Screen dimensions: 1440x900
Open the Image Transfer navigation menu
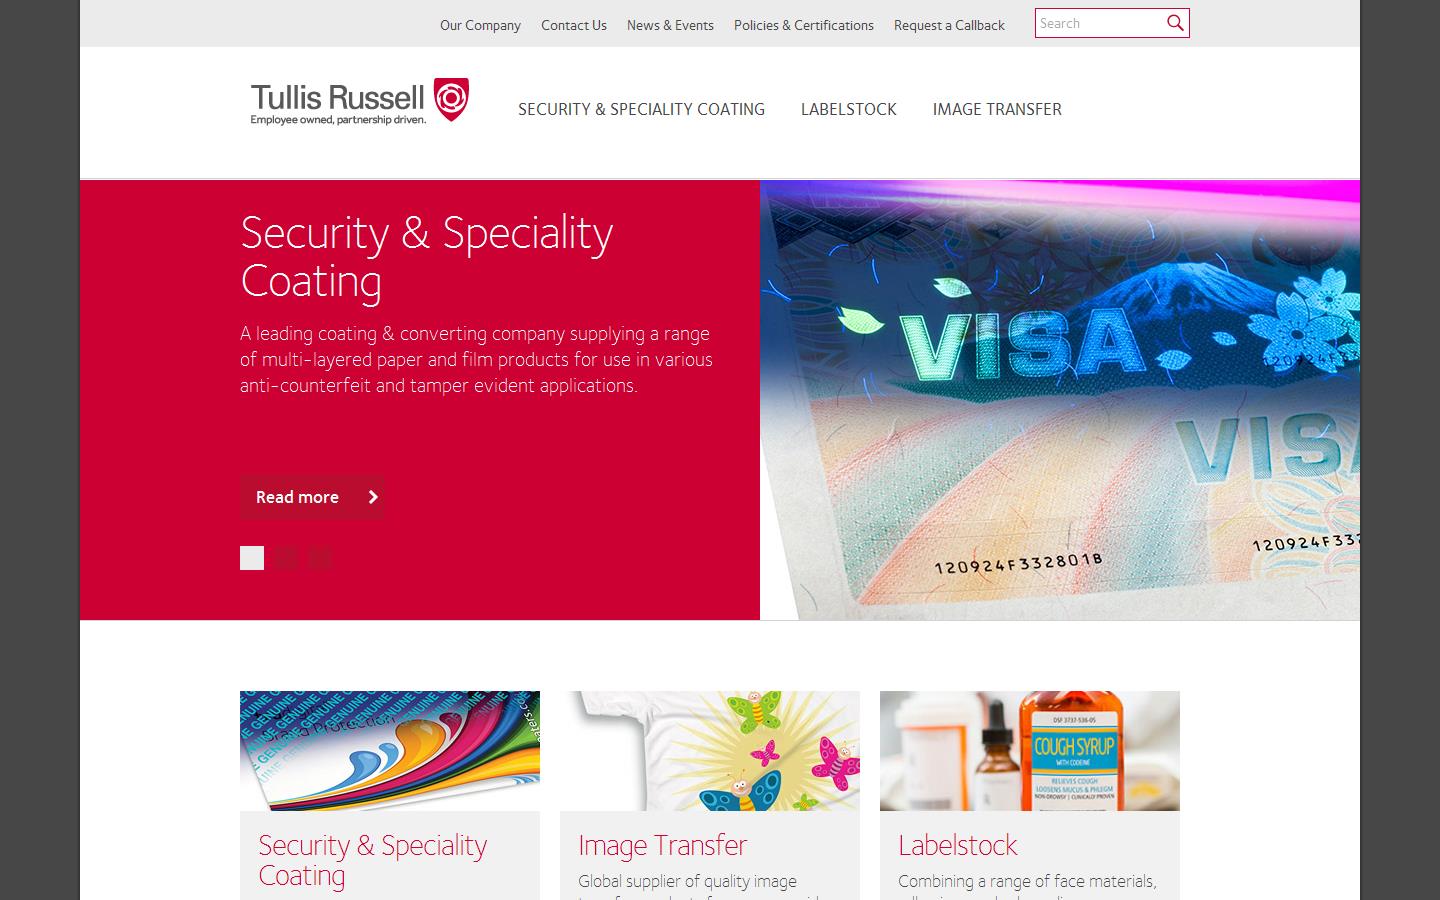tap(997, 109)
